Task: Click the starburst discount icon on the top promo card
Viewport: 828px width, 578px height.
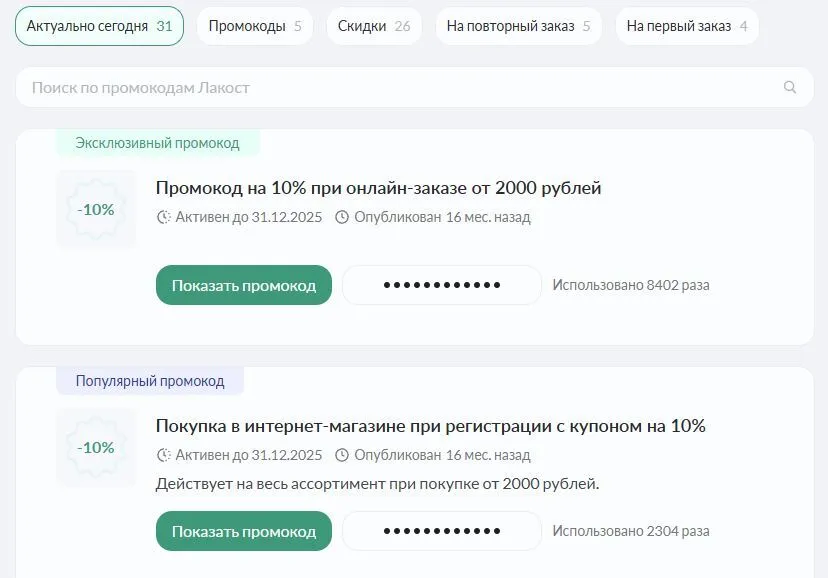Action: (x=95, y=209)
